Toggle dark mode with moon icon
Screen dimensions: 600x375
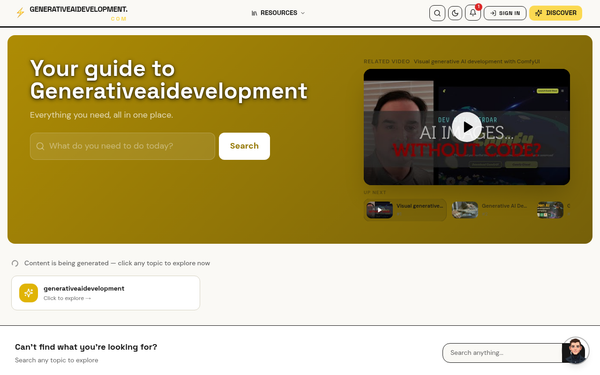point(455,13)
